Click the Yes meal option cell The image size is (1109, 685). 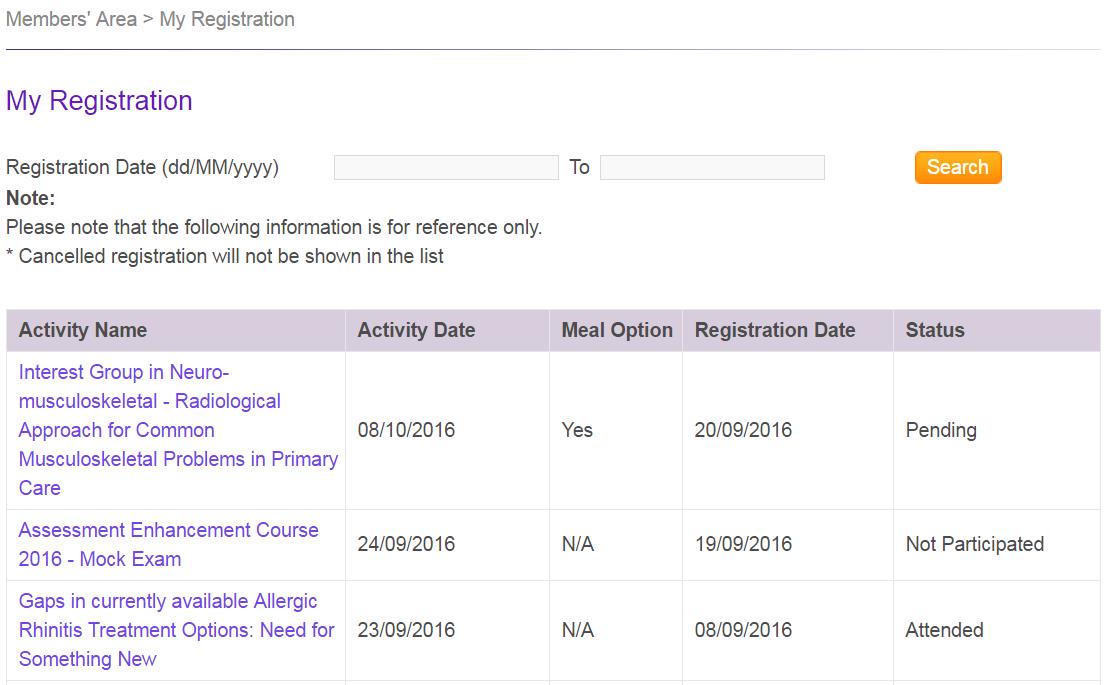(577, 430)
